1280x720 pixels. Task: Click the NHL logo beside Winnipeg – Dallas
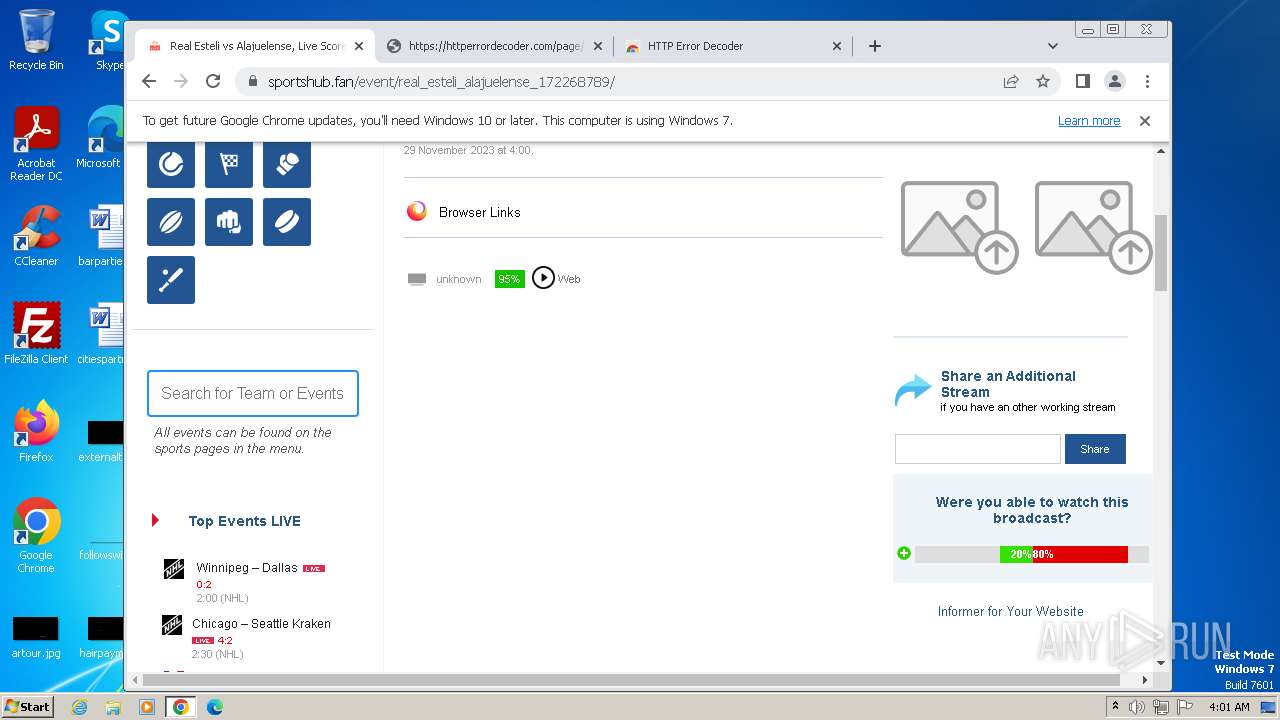click(174, 569)
